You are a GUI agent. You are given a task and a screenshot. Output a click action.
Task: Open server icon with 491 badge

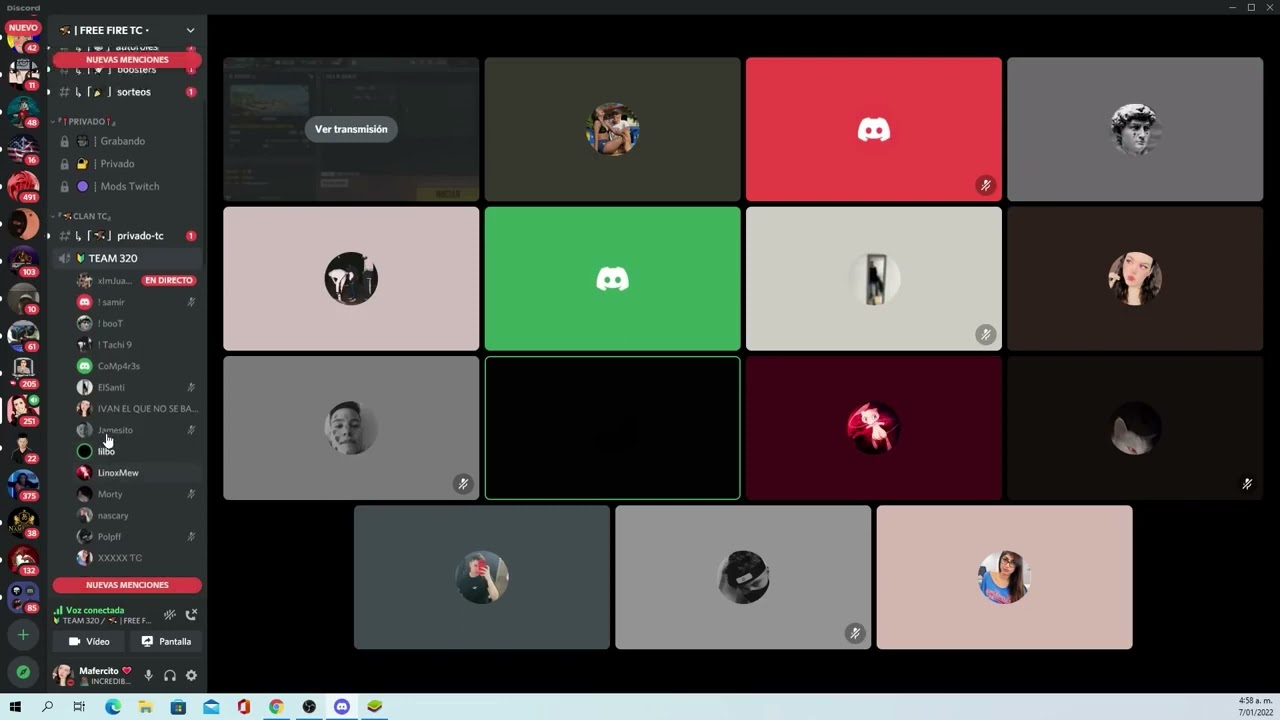[23, 186]
